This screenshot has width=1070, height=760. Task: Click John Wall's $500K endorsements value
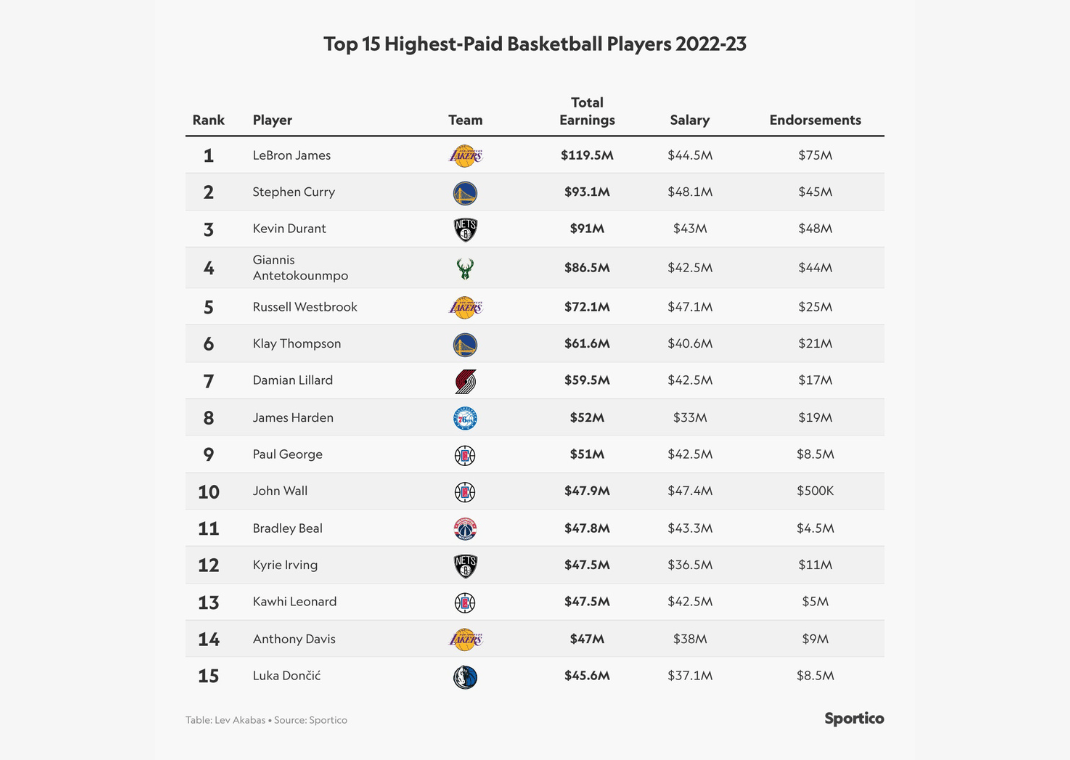coord(815,491)
